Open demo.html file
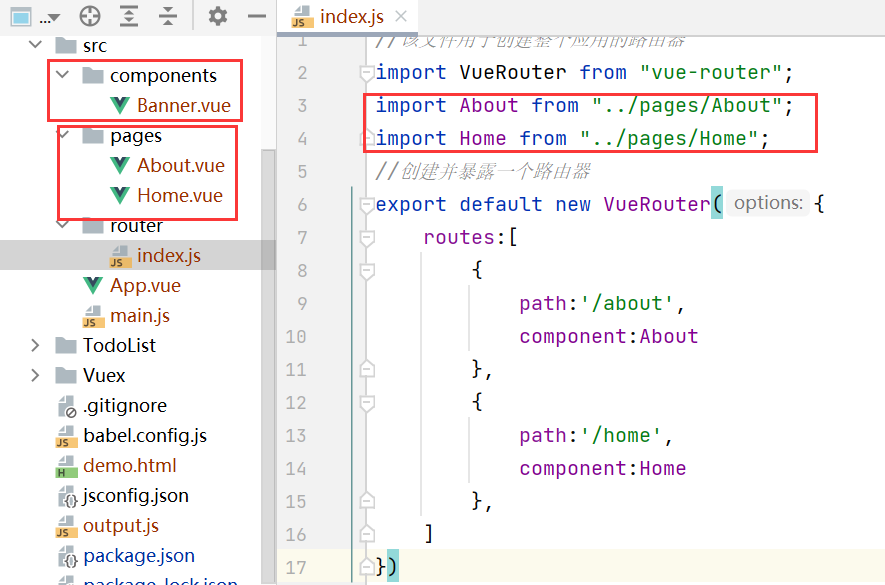The image size is (885, 585). (129, 465)
